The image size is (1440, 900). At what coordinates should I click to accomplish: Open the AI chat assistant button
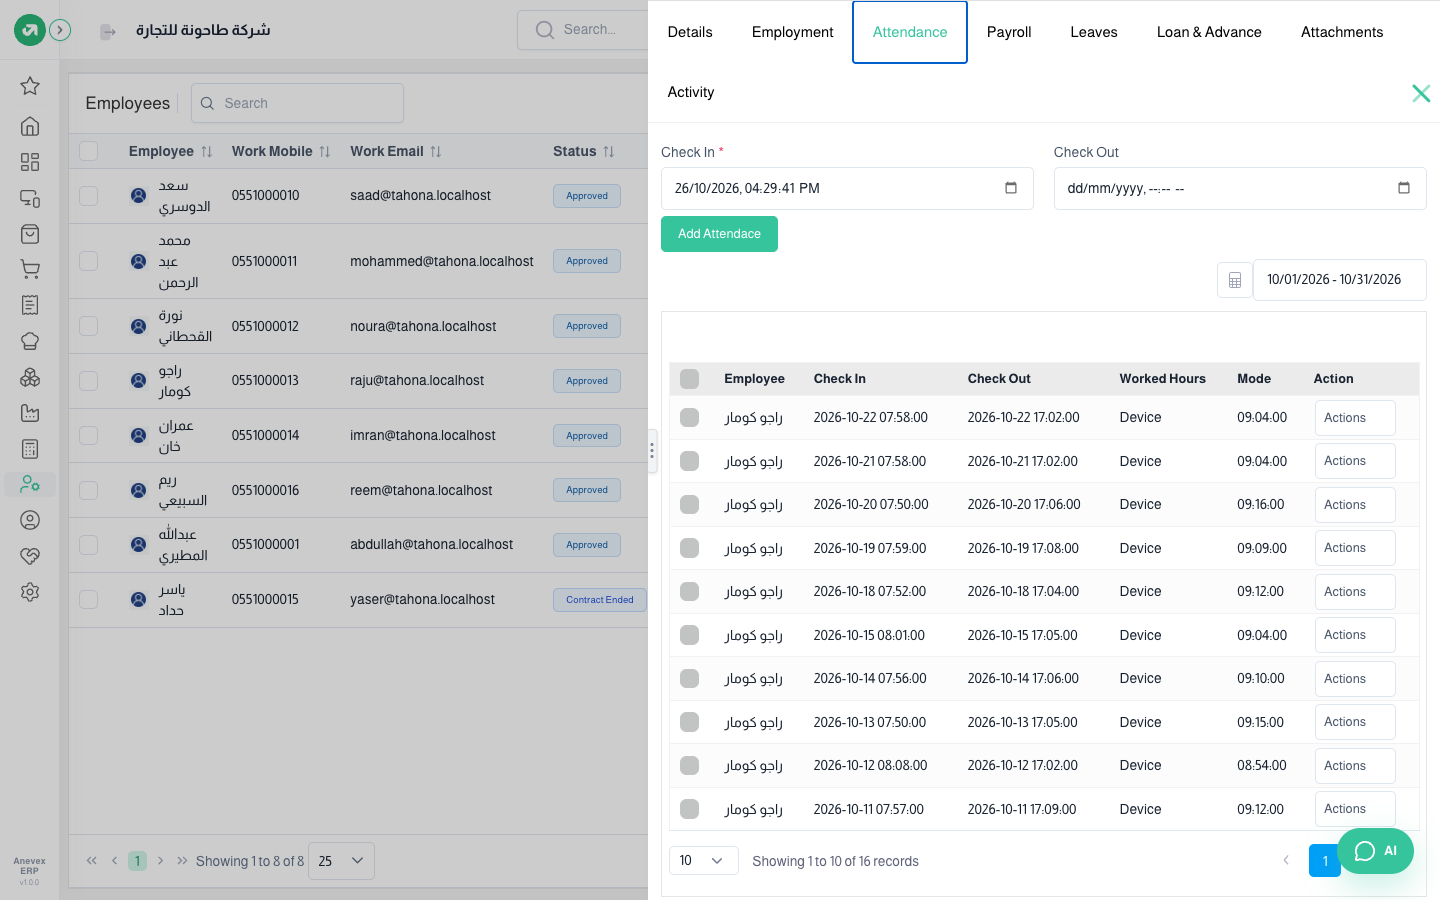click(x=1375, y=851)
